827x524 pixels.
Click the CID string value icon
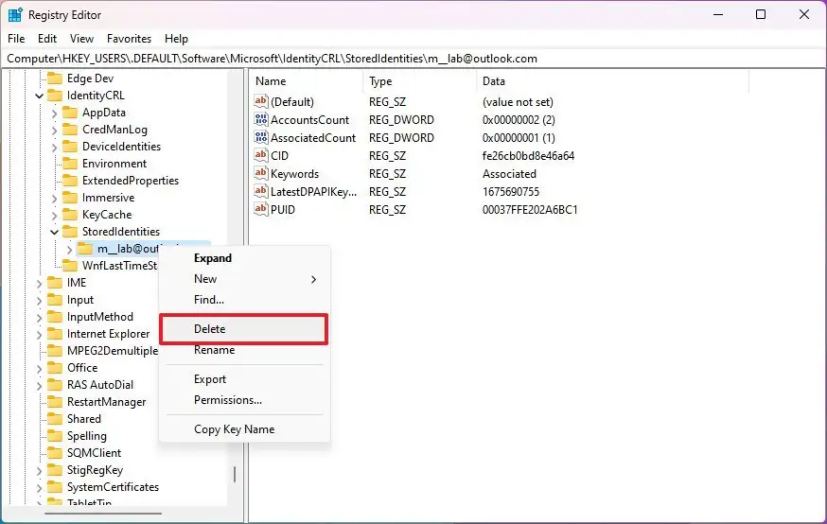click(261, 156)
